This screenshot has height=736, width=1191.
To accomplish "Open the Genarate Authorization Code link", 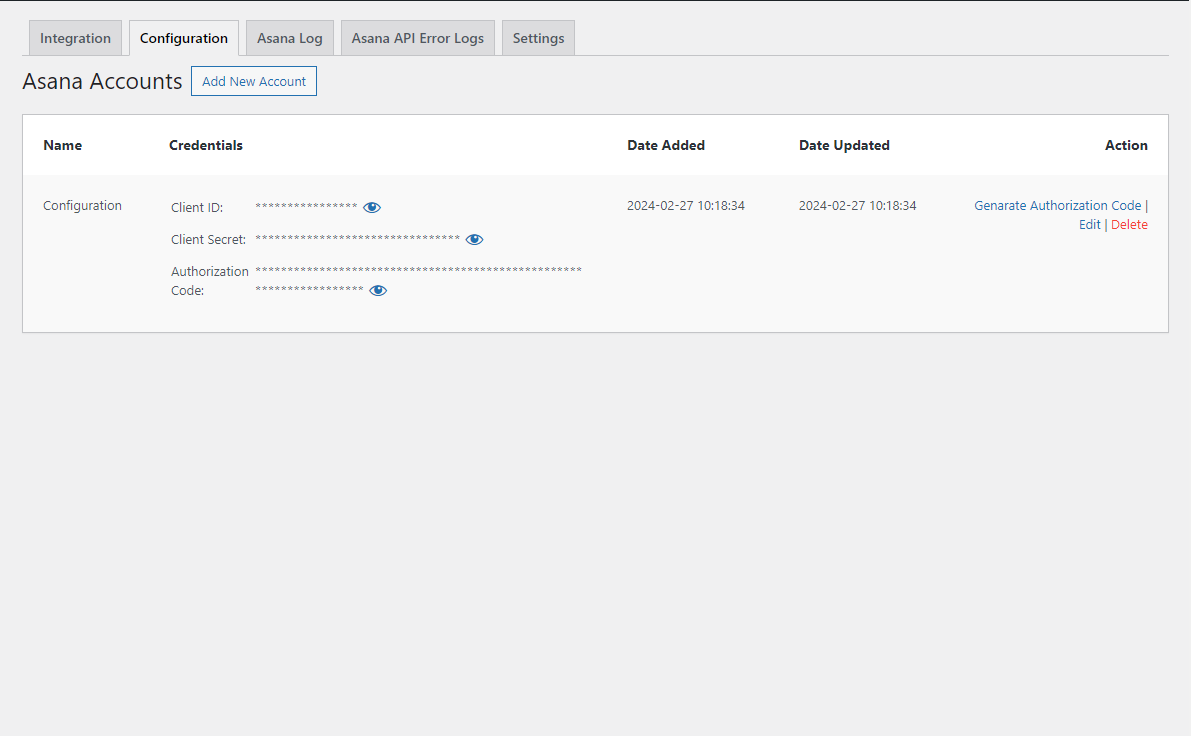I will tap(1057, 205).
